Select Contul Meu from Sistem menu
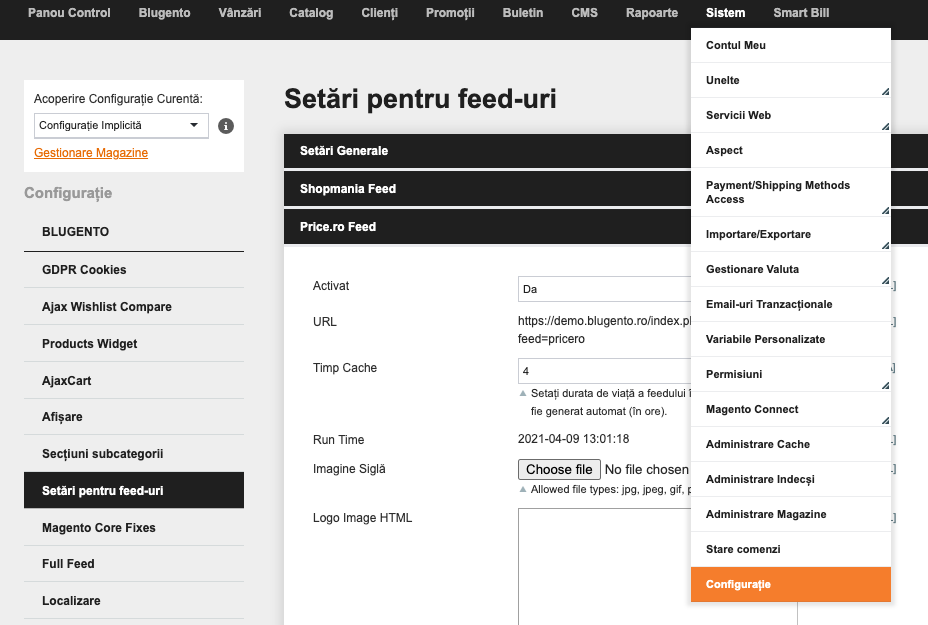The width and height of the screenshot is (928, 625). coord(791,46)
